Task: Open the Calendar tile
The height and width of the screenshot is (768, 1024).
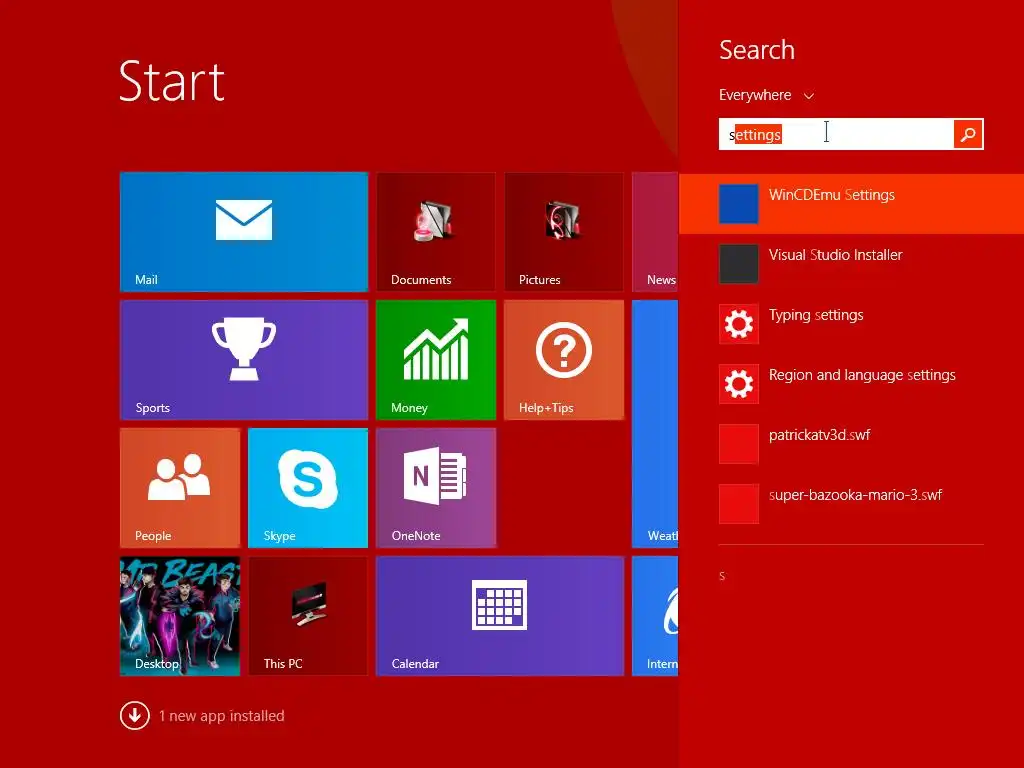Action: pos(500,616)
